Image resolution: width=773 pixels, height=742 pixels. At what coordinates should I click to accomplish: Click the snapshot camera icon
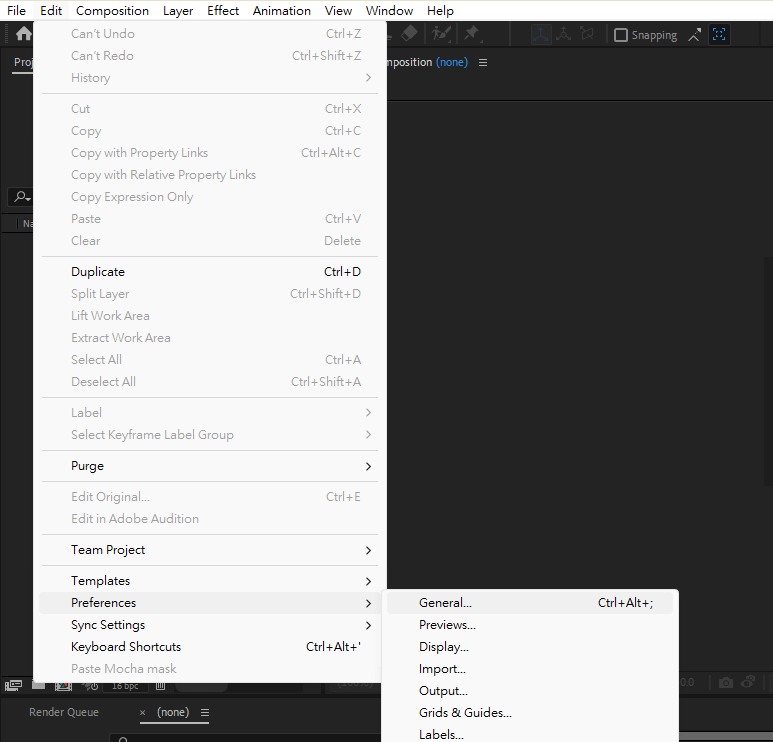point(726,683)
